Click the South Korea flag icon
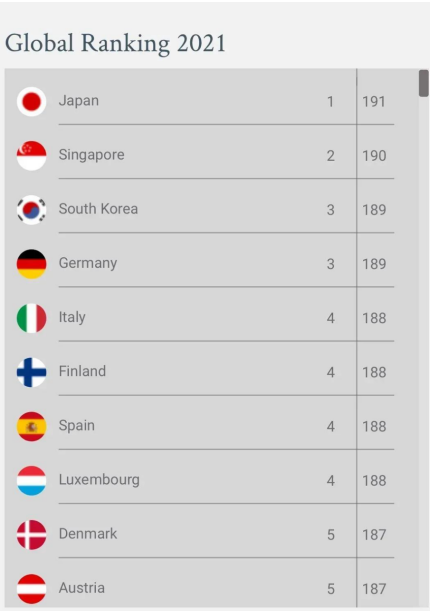 (31, 210)
